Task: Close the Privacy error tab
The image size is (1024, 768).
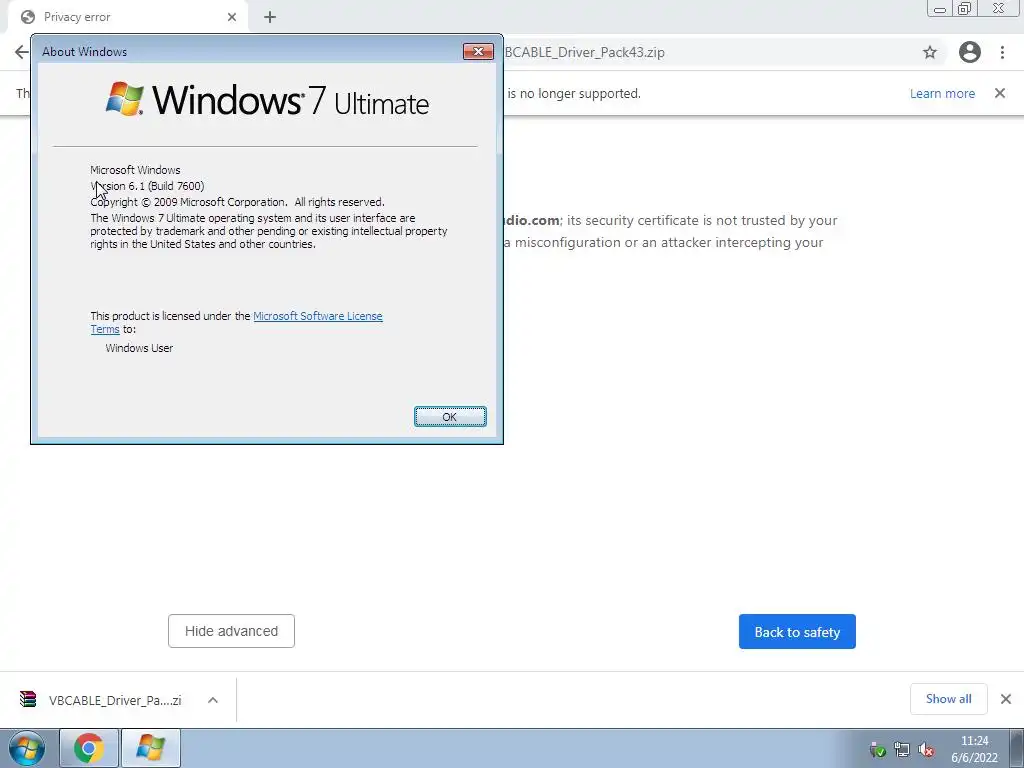Action: coord(232,17)
